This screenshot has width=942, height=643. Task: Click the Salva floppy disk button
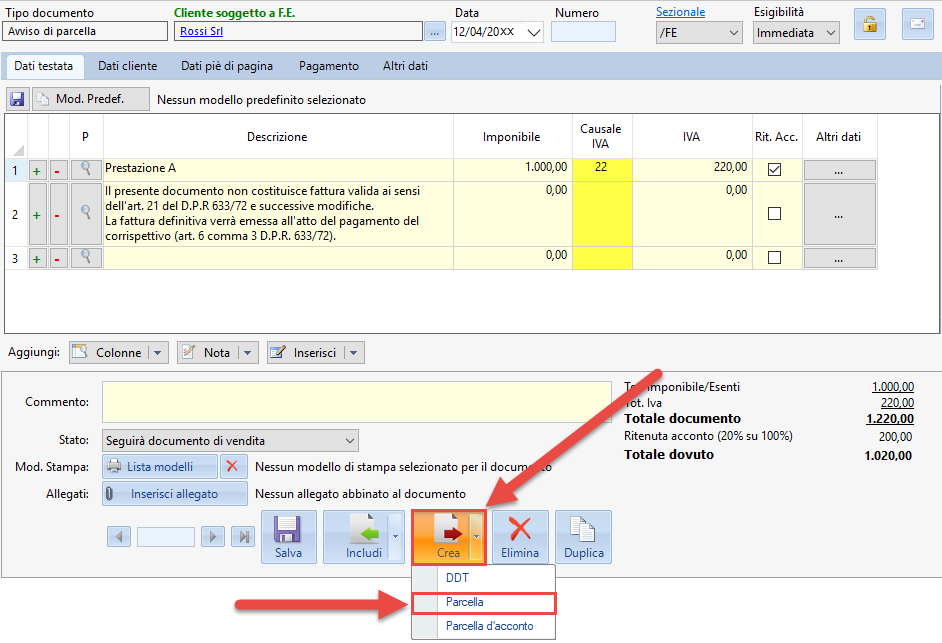coord(288,537)
